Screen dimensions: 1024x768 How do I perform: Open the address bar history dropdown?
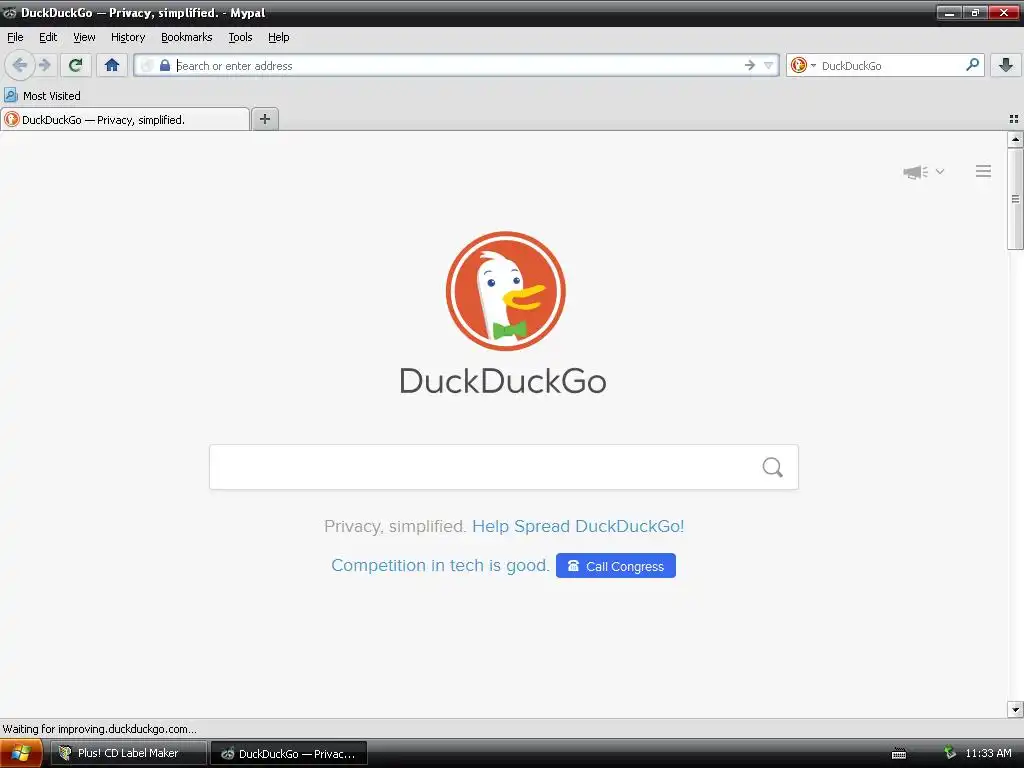click(x=769, y=65)
